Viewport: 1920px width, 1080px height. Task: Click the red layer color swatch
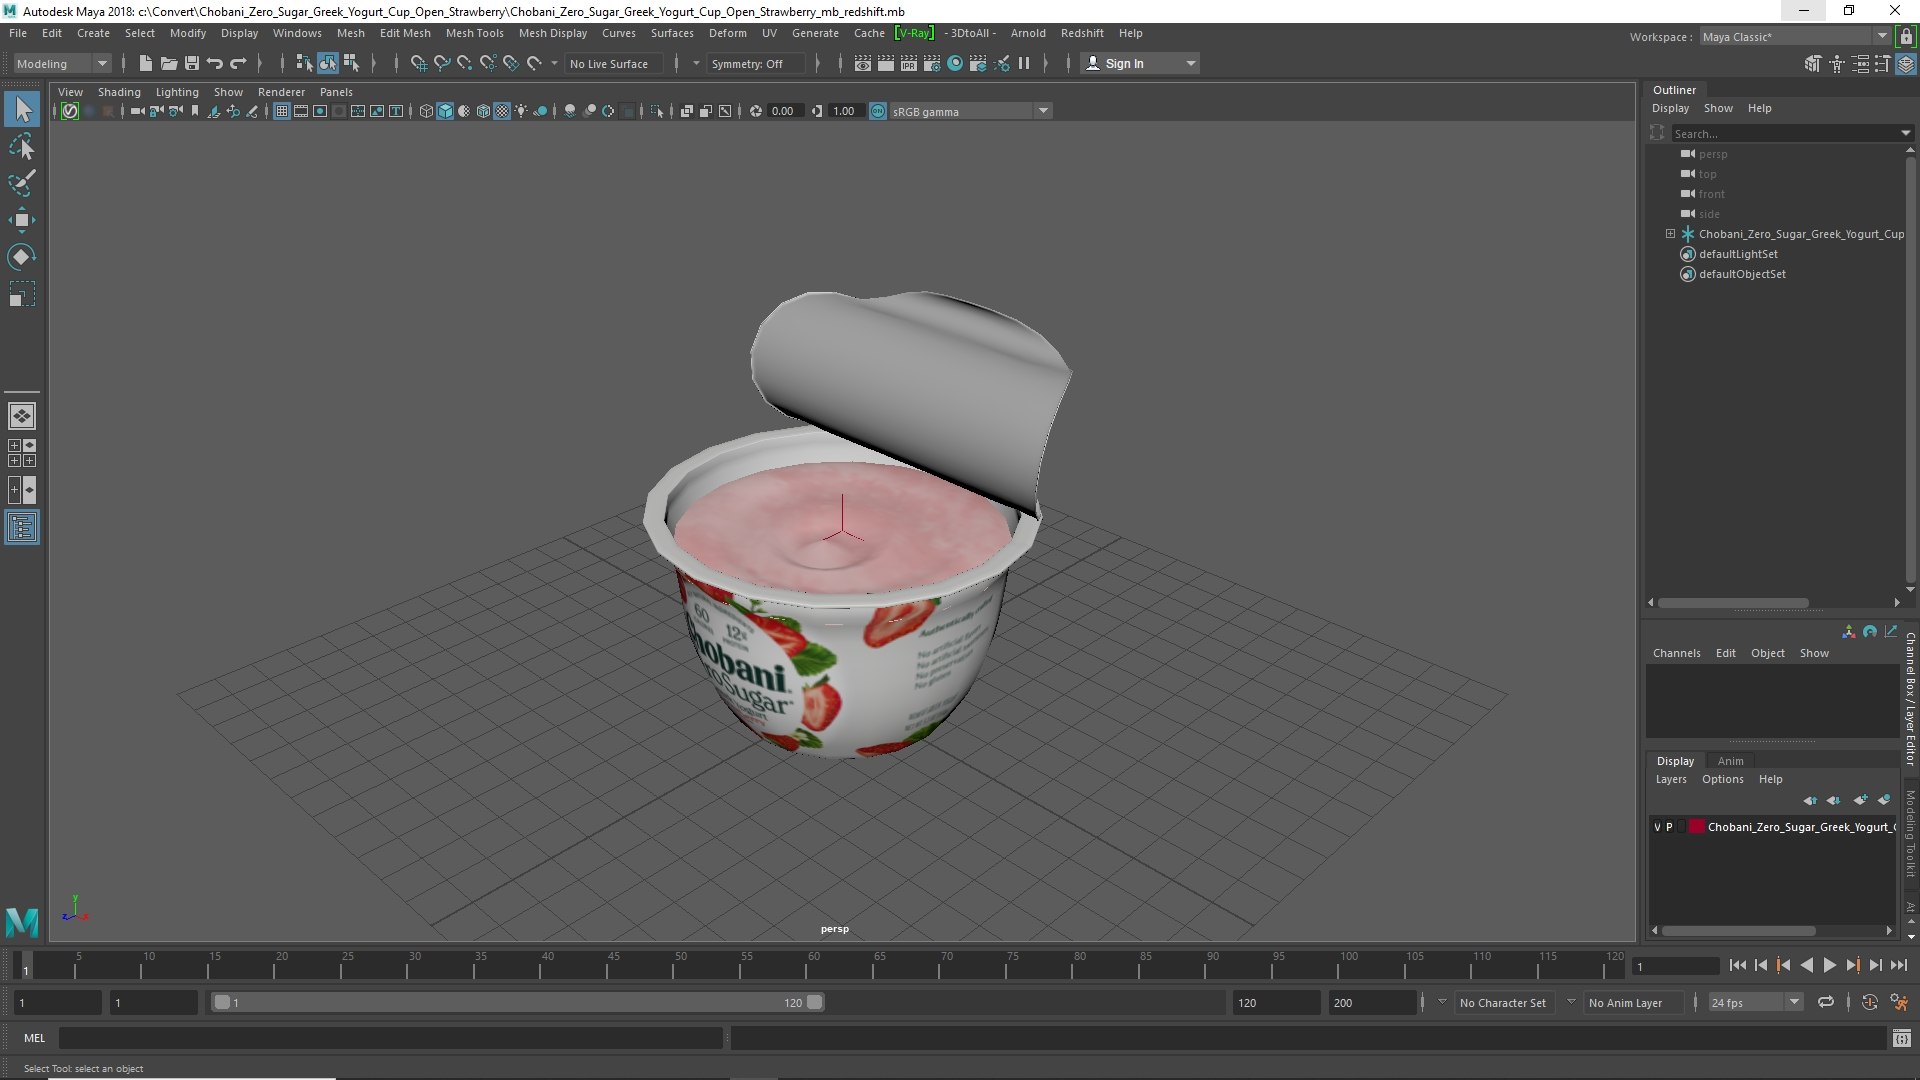1697,827
